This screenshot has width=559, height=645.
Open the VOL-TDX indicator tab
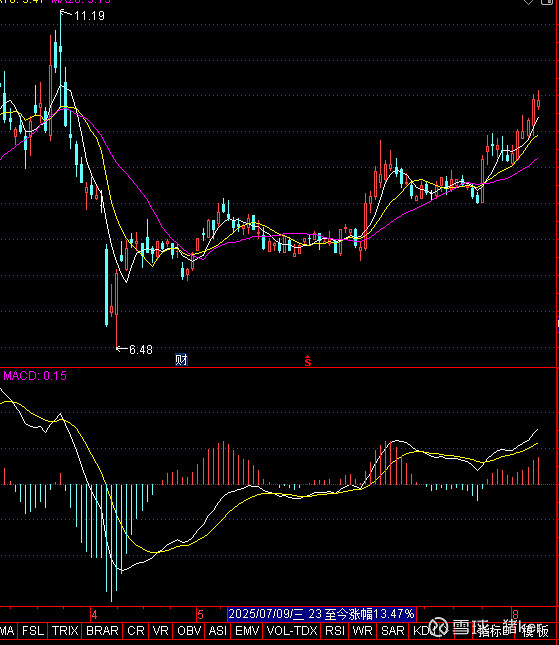coord(292,631)
